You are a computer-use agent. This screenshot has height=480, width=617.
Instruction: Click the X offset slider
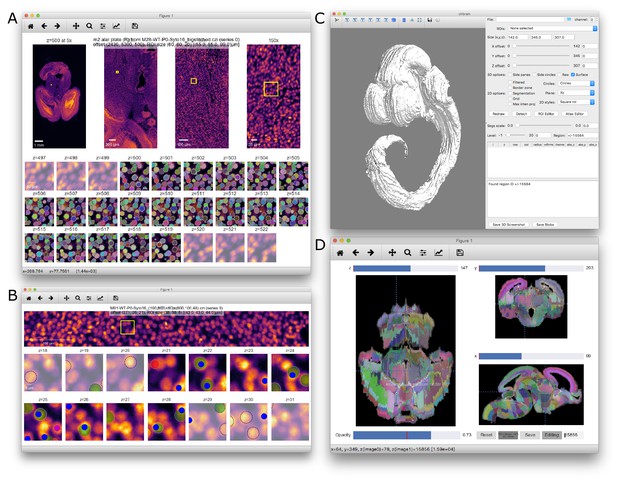541,46
